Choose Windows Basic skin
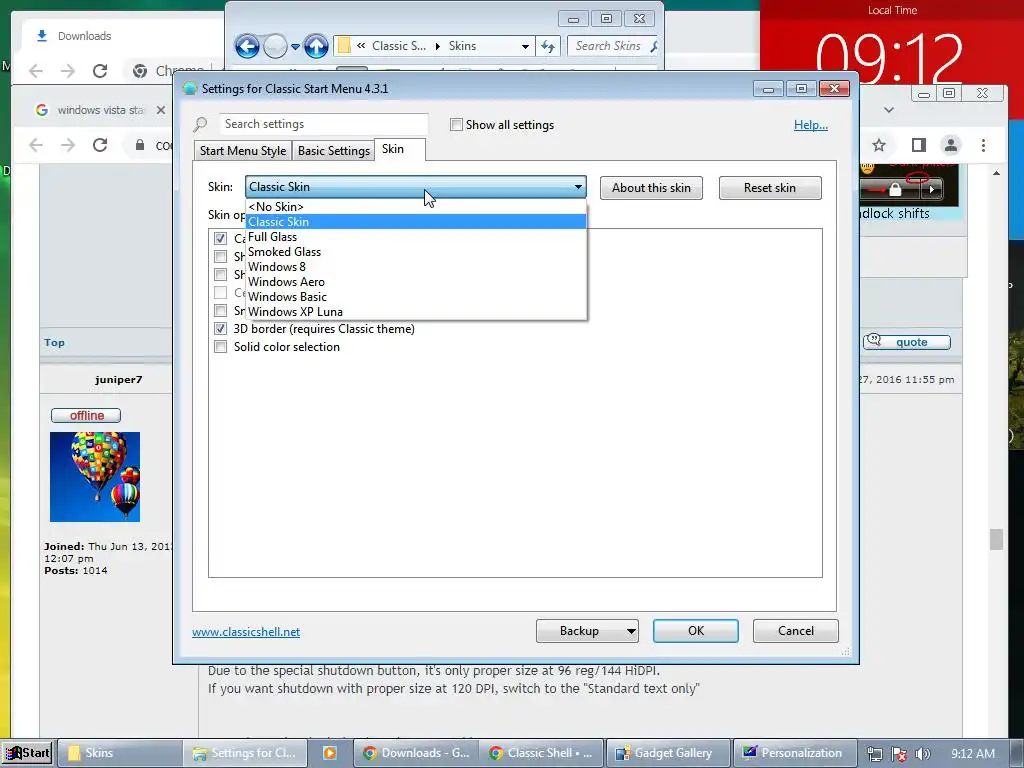Screen dimensions: 1024x768 [x=416, y=296]
